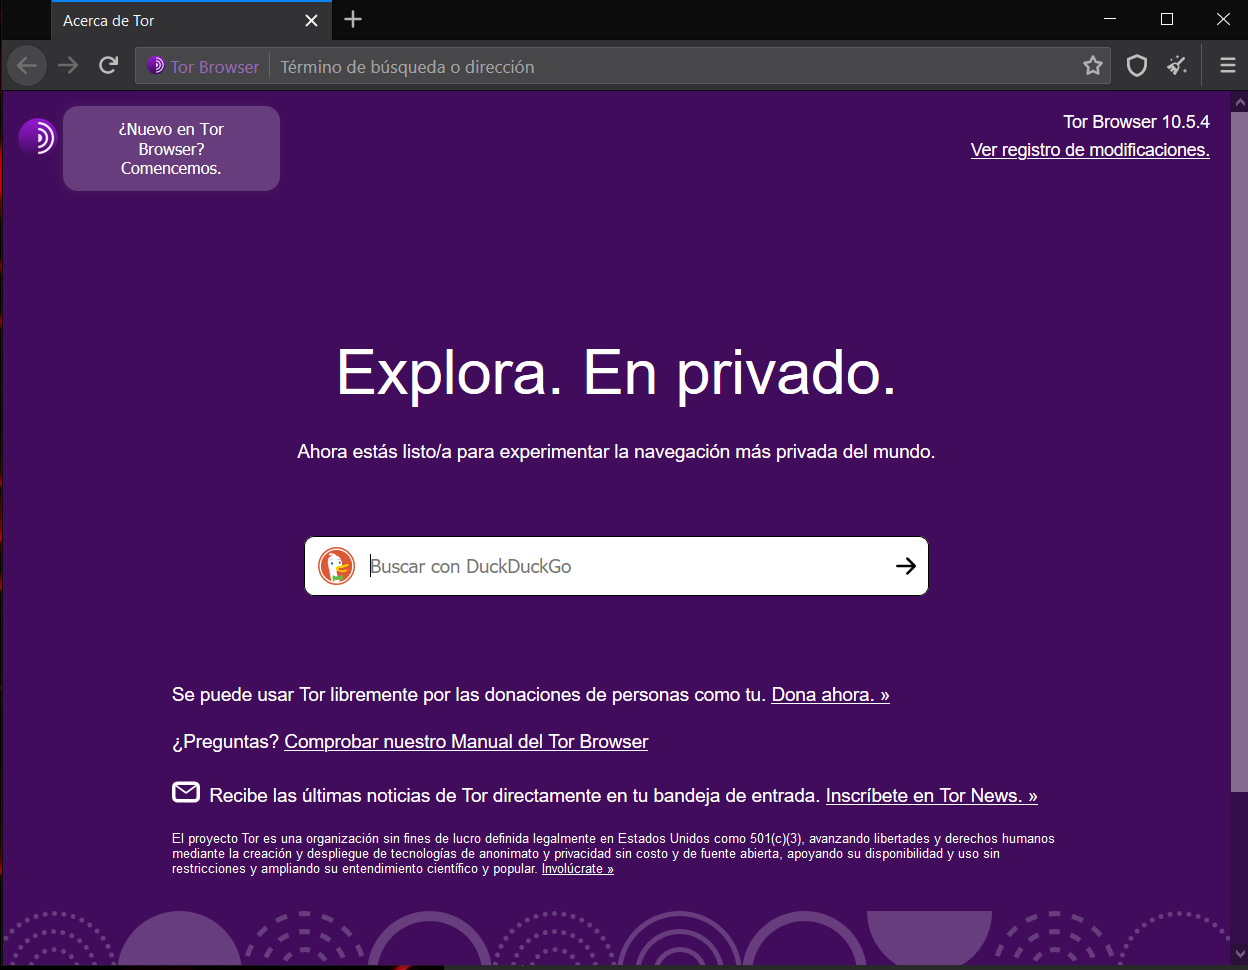Screen dimensions: 1248x970
Task: Submit the search with the arrow icon
Action: coord(905,565)
